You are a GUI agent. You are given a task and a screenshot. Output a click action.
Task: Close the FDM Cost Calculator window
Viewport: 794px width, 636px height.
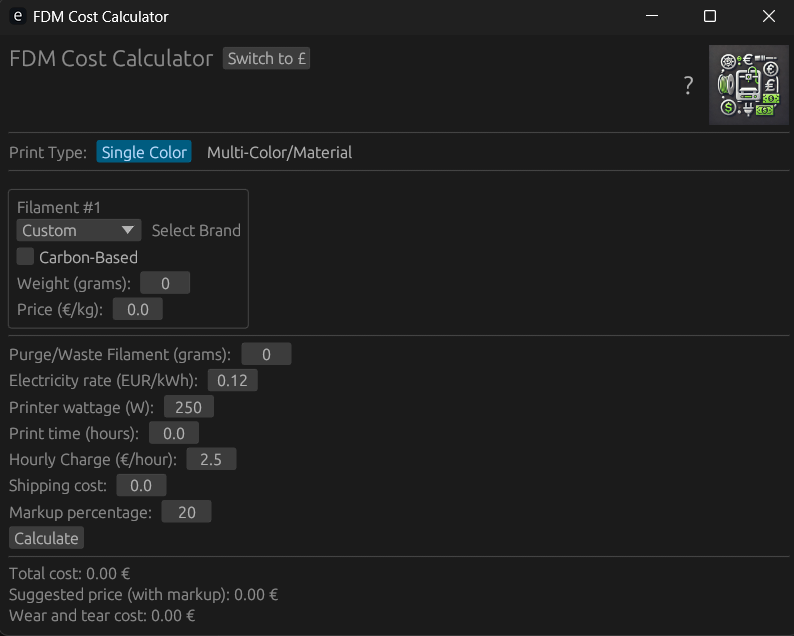click(x=769, y=16)
